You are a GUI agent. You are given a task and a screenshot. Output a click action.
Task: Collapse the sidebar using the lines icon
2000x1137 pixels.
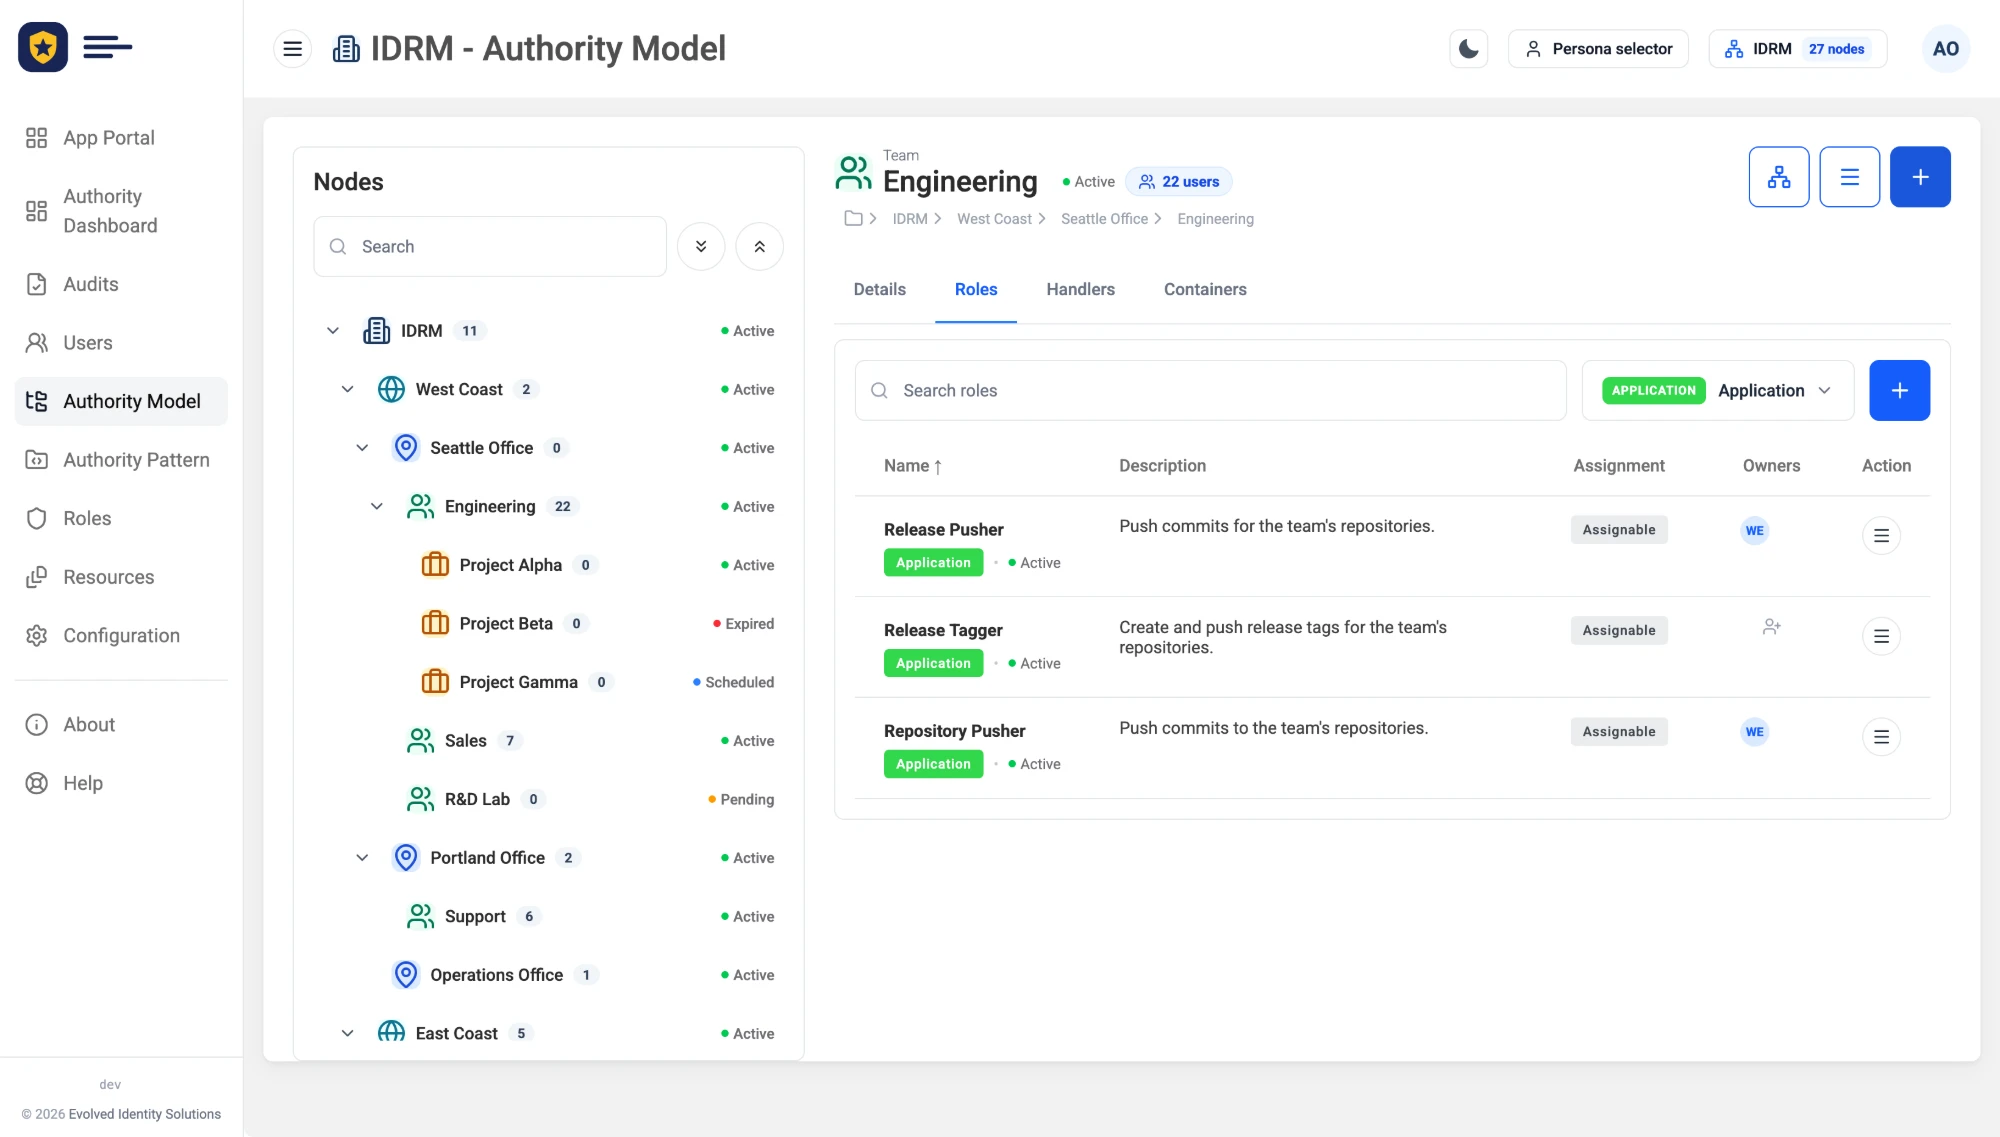pos(107,47)
